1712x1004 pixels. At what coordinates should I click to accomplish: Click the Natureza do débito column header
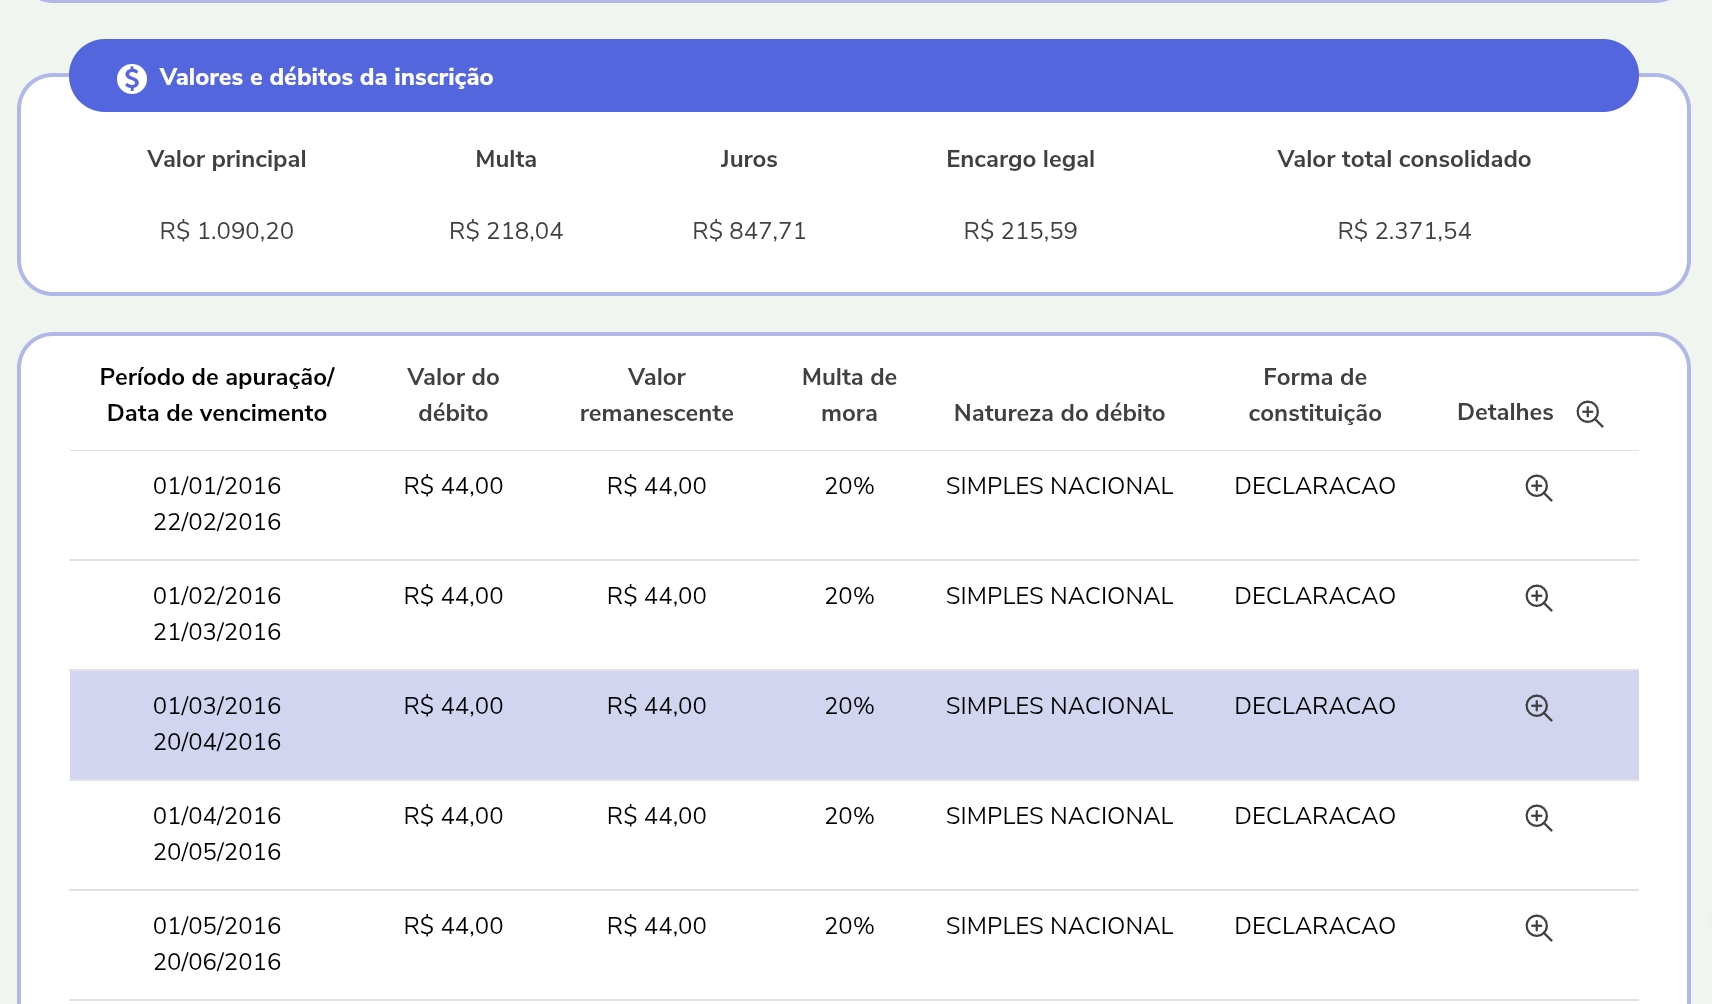[1059, 413]
